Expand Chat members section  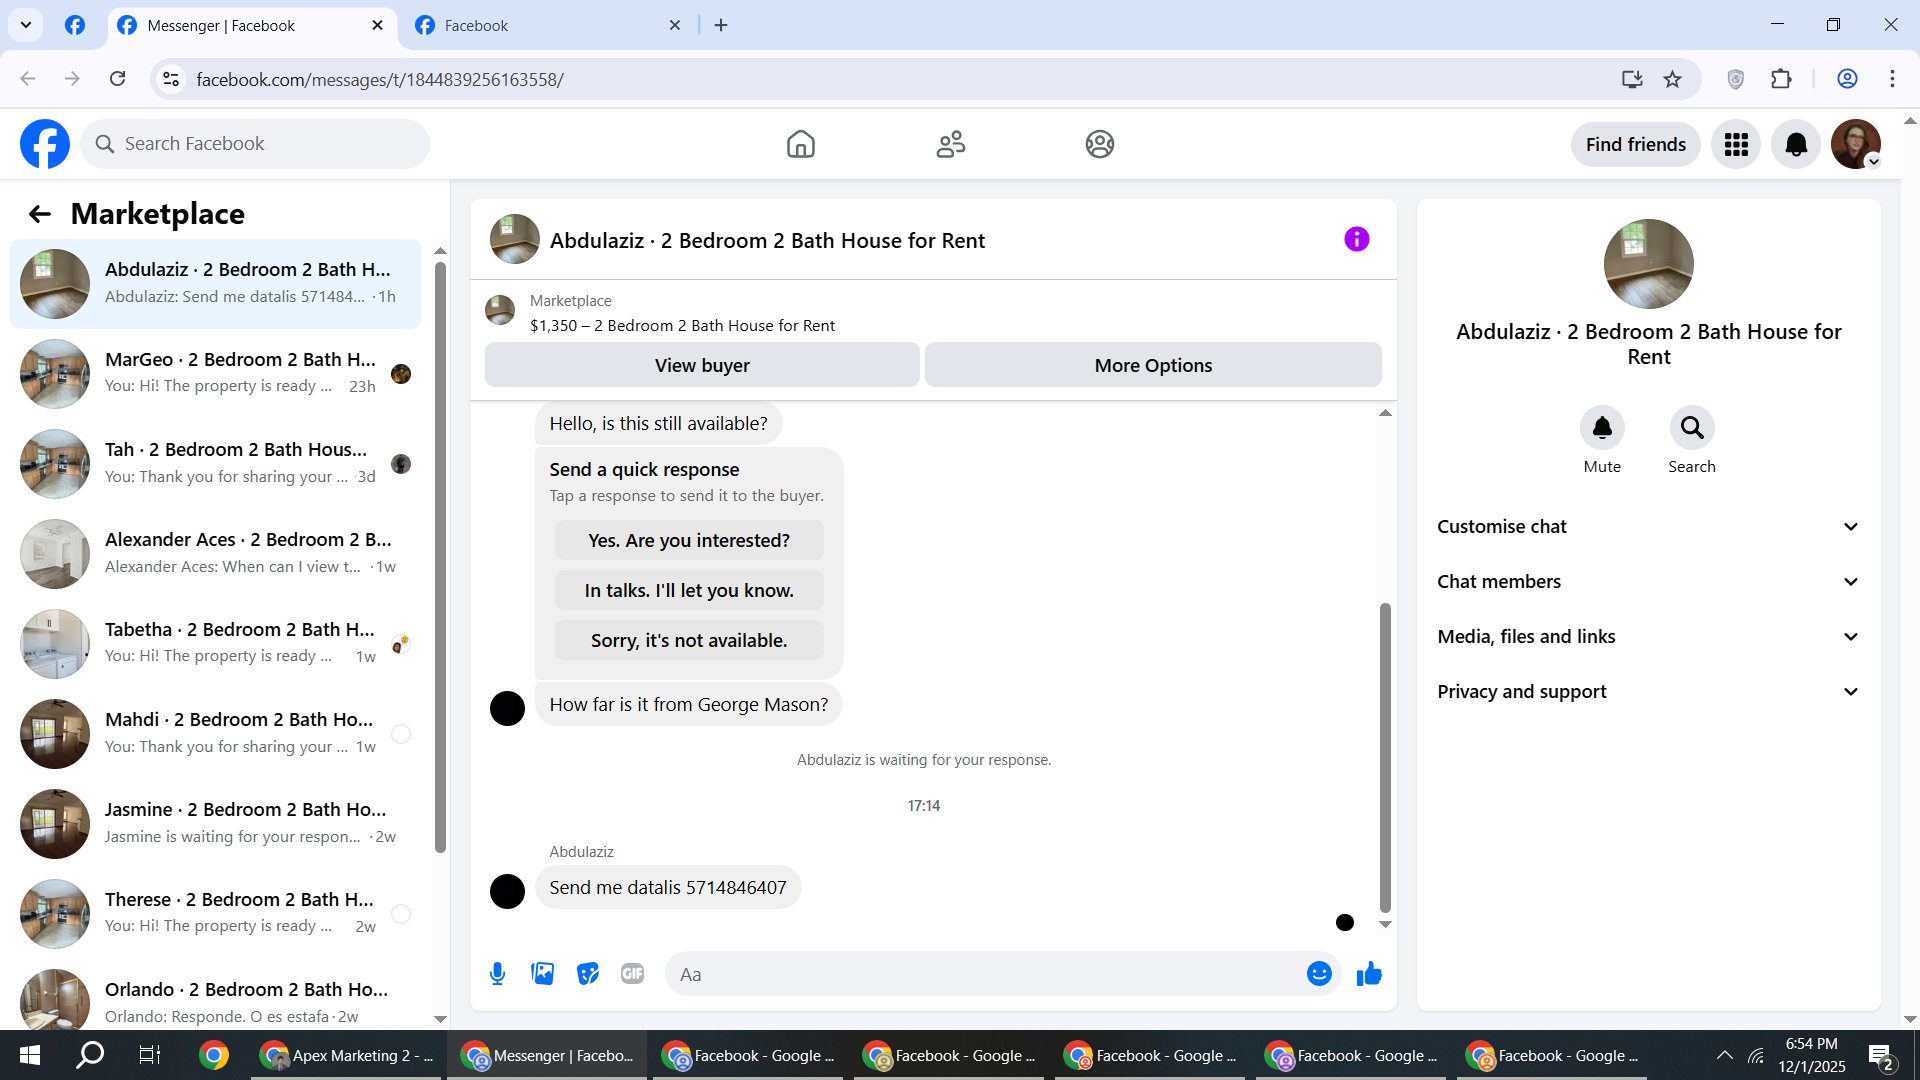1648,582
